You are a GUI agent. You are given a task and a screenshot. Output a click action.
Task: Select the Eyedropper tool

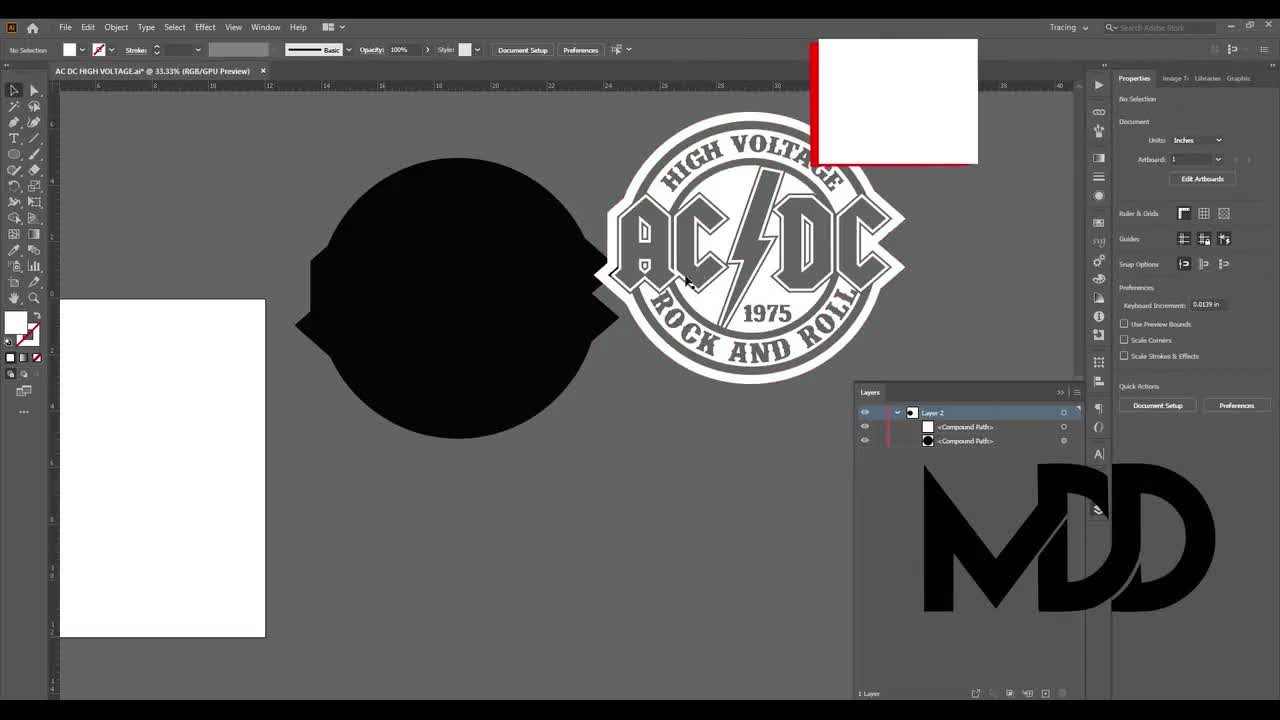[x=14, y=250]
